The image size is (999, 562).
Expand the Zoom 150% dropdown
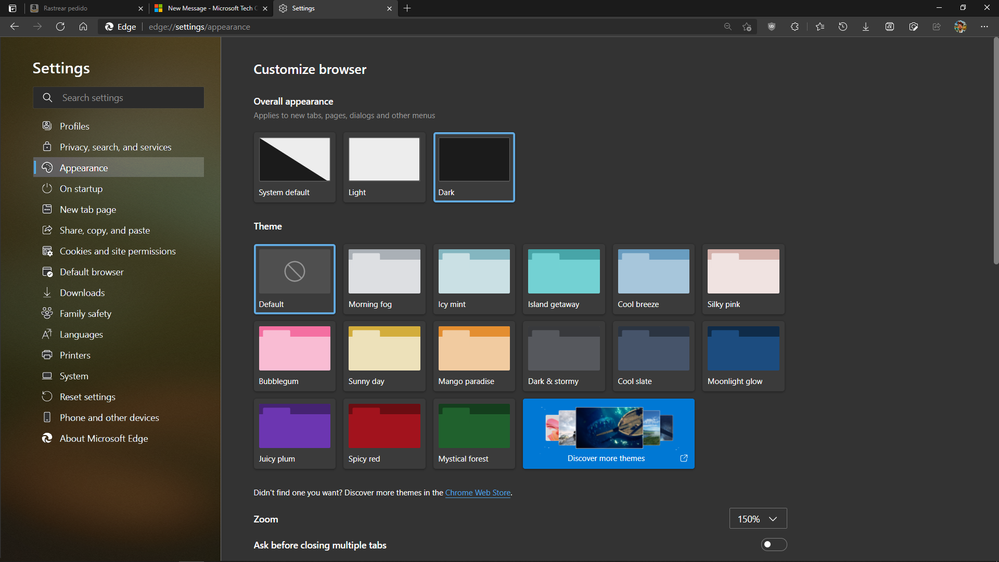pyautogui.click(x=758, y=519)
